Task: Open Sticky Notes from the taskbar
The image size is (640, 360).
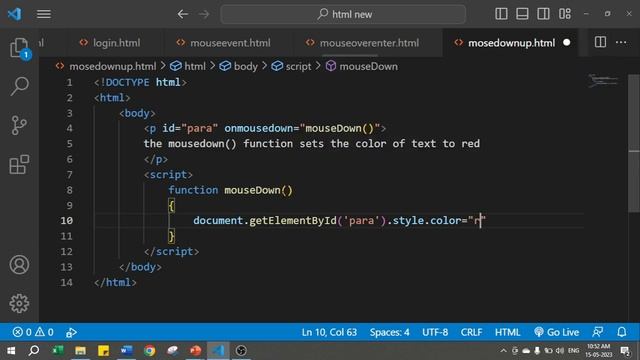Action: pyautogui.click(x=103, y=351)
